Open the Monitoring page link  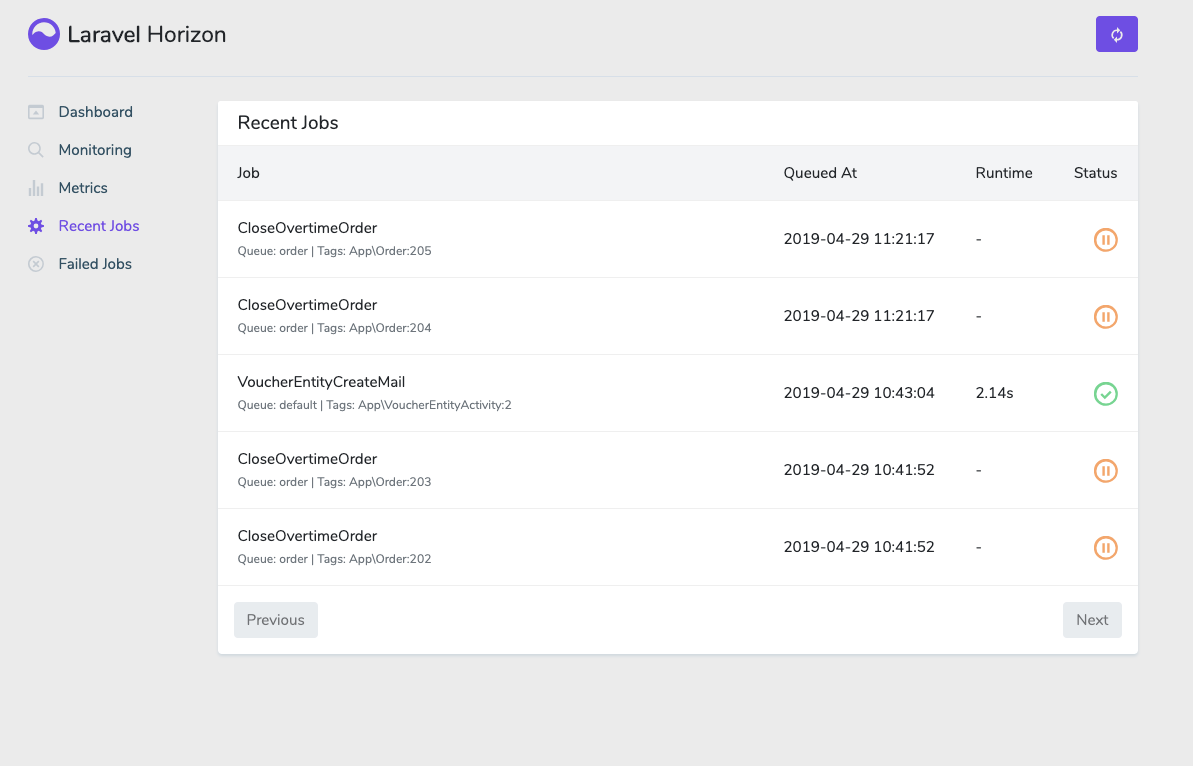95,149
